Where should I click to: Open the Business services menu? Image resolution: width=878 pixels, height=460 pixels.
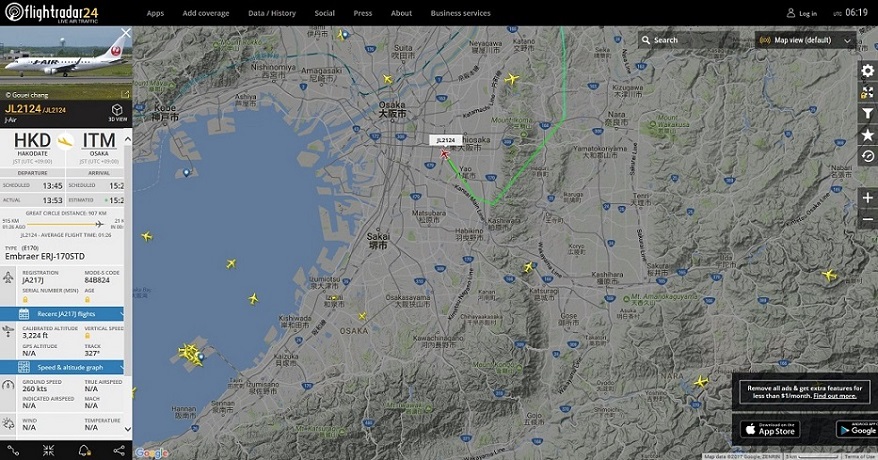pos(460,13)
